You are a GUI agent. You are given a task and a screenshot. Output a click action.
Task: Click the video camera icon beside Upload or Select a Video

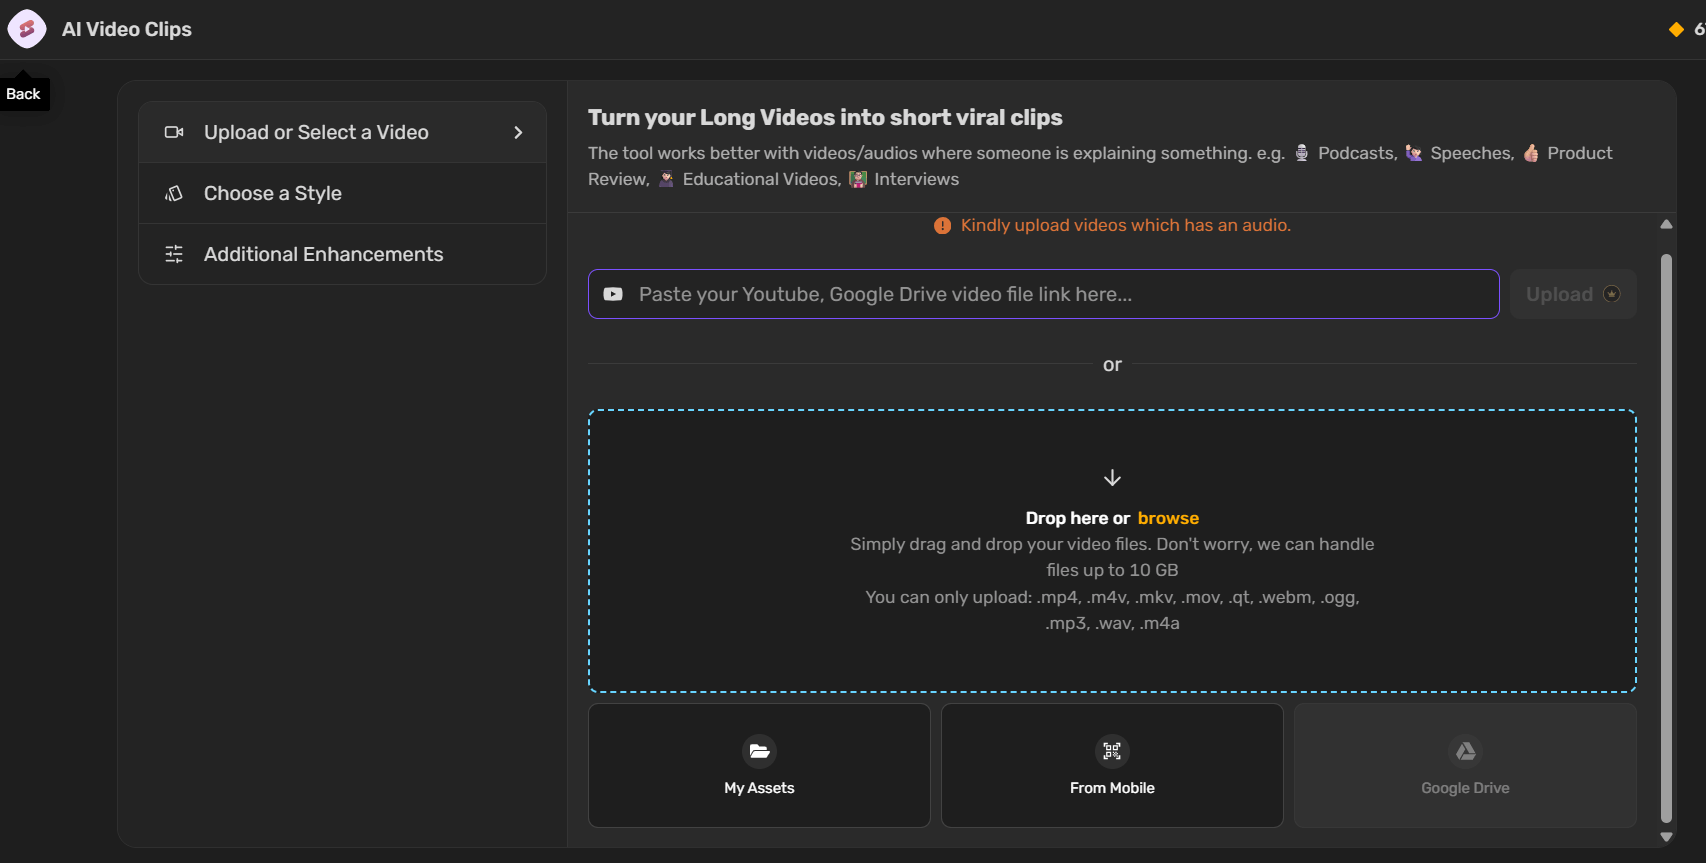[174, 132]
